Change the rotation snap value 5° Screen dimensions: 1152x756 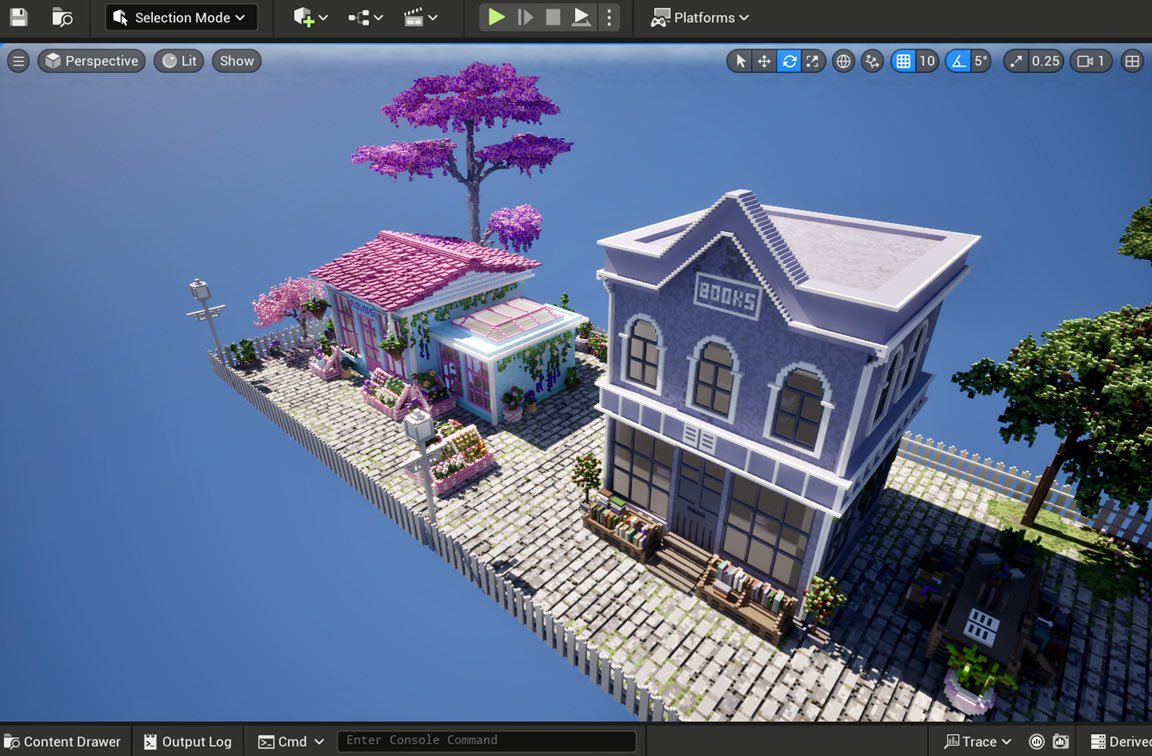coord(981,61)
